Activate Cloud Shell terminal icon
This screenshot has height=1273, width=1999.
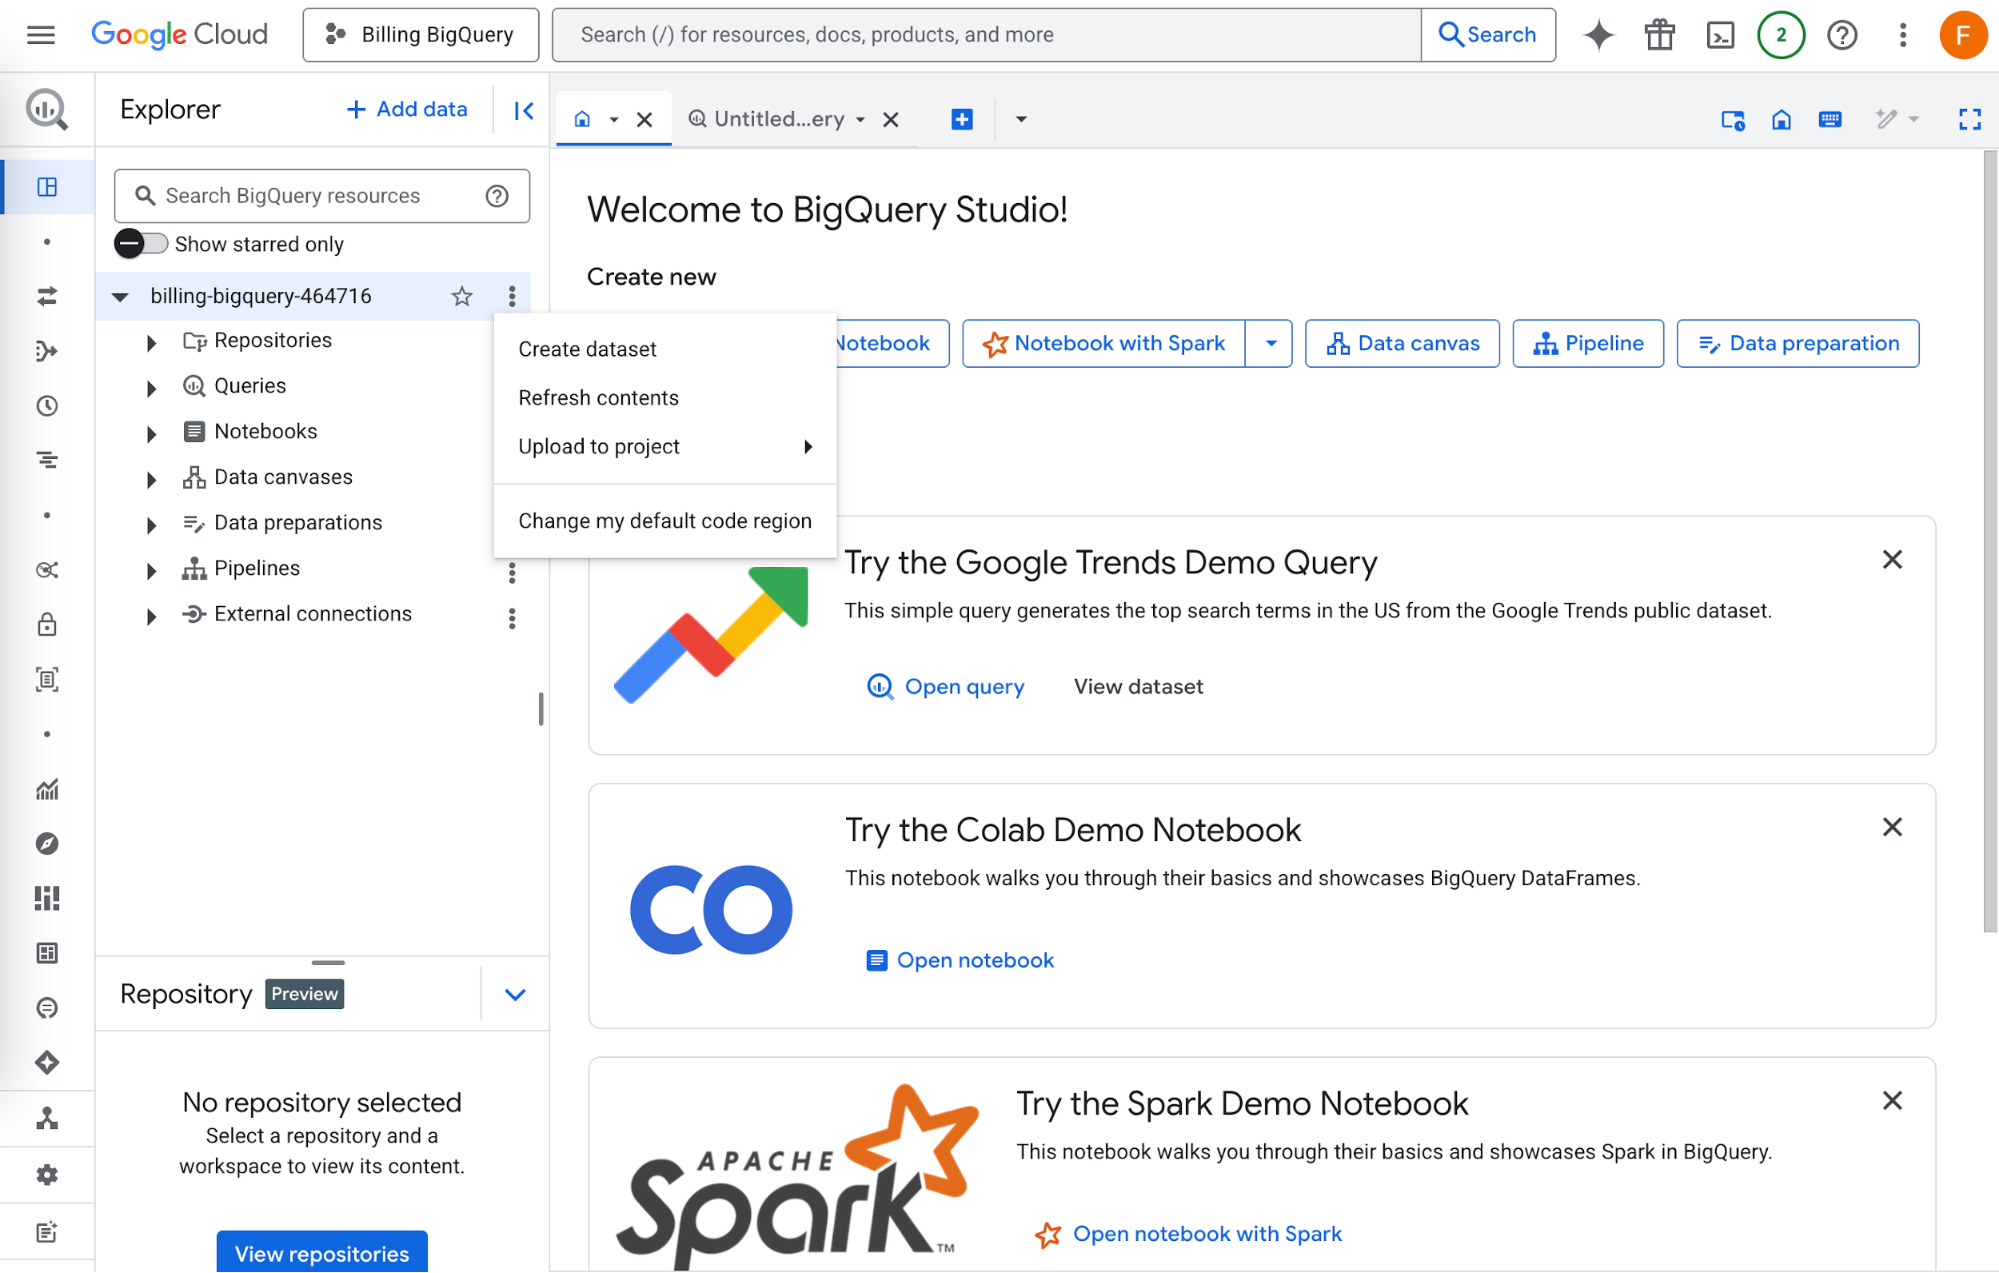(1720, 35)
